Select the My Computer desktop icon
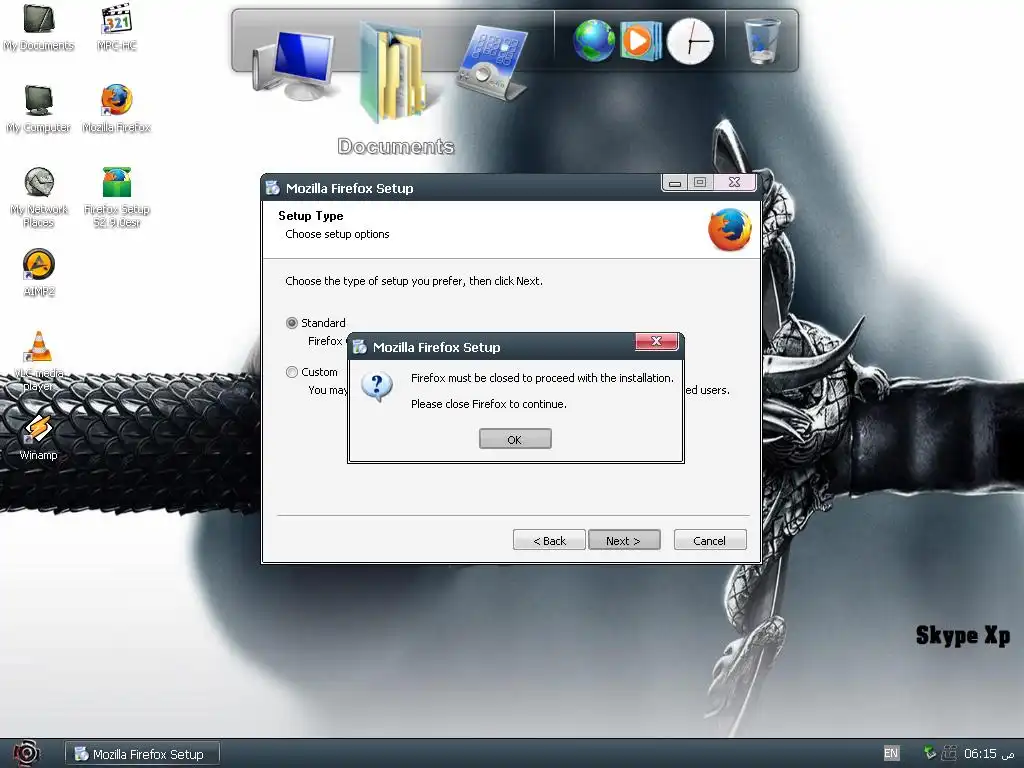1024x768 pixels. coord(39,109)
